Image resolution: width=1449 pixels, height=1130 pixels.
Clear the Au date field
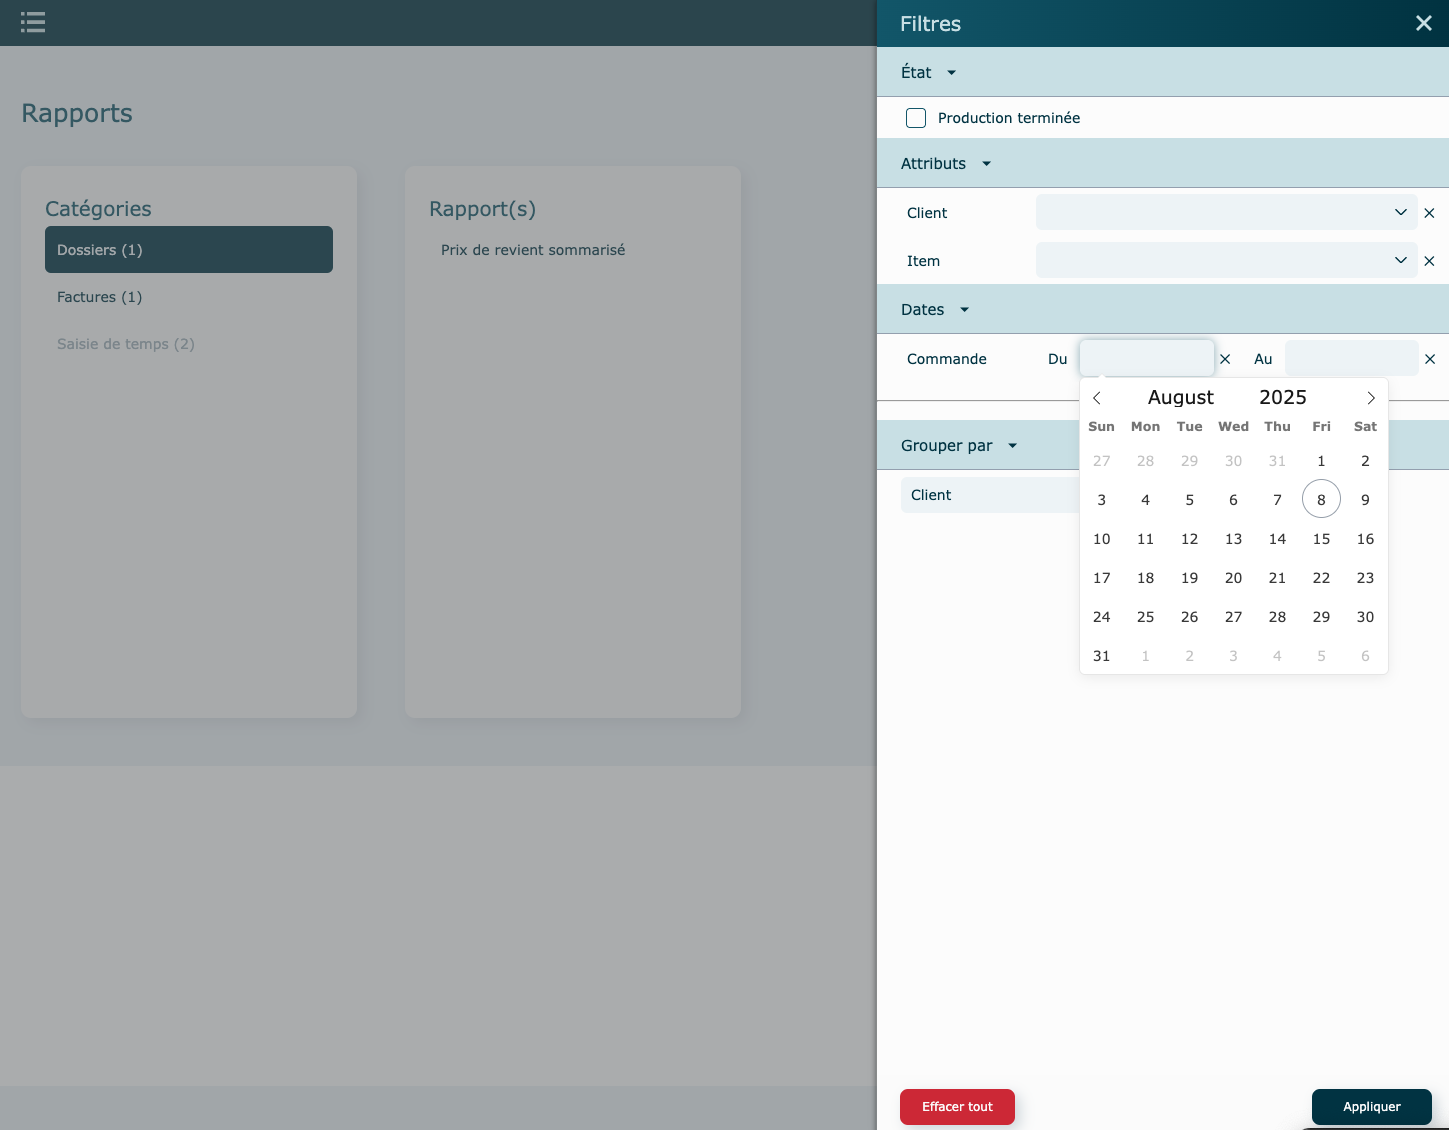[1430, 359]
